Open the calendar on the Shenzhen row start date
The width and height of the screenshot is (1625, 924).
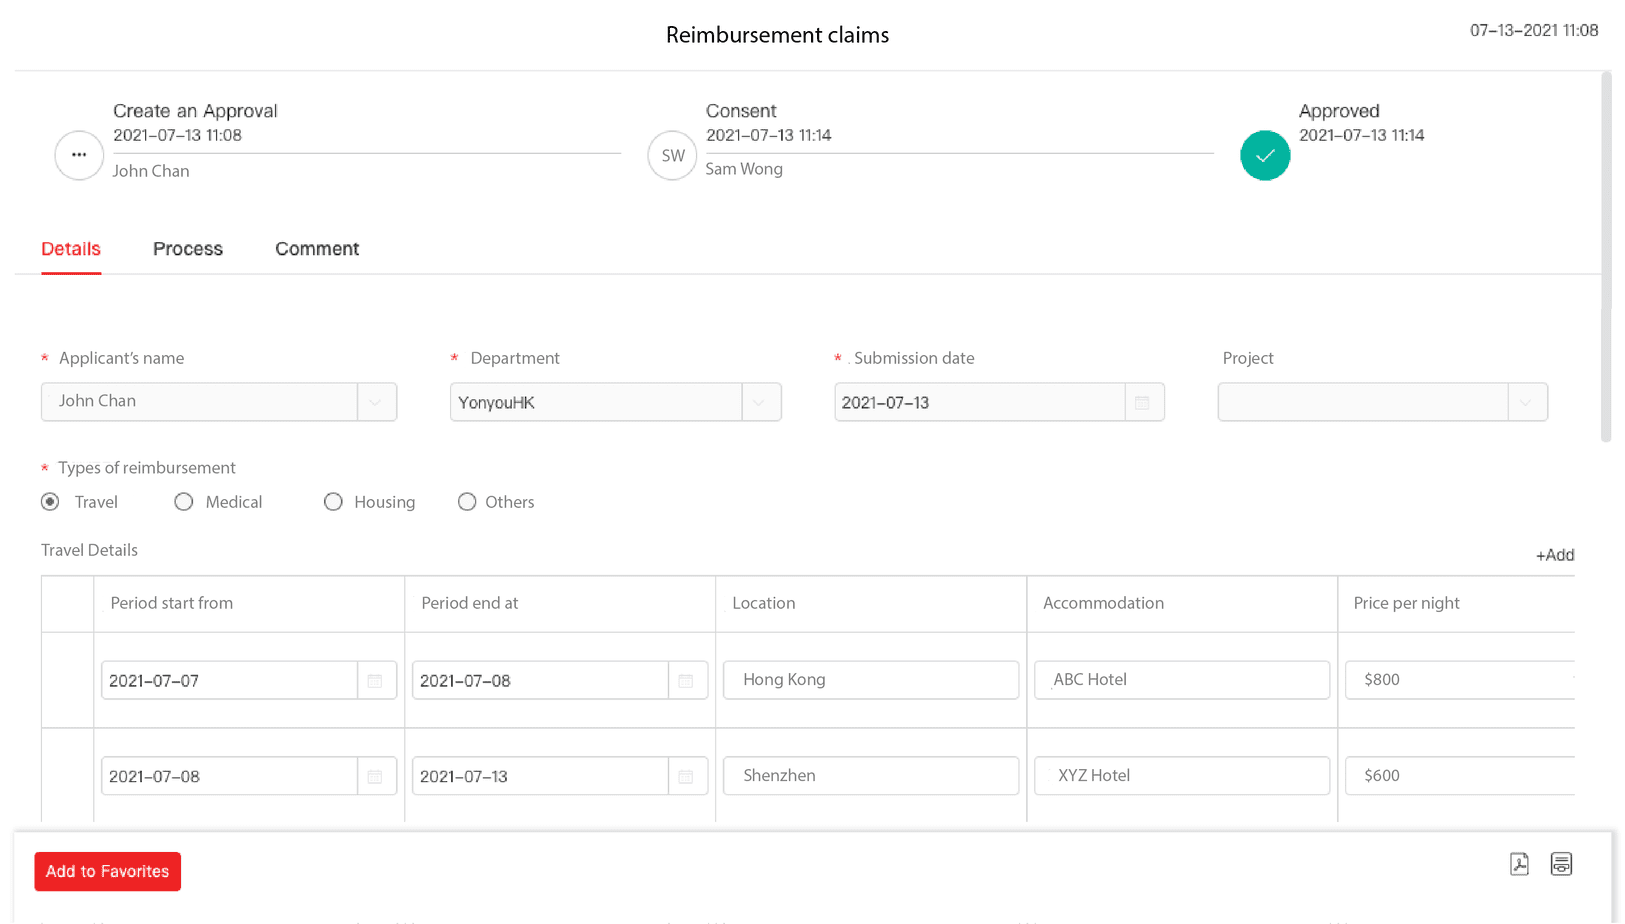pos(376,776)
